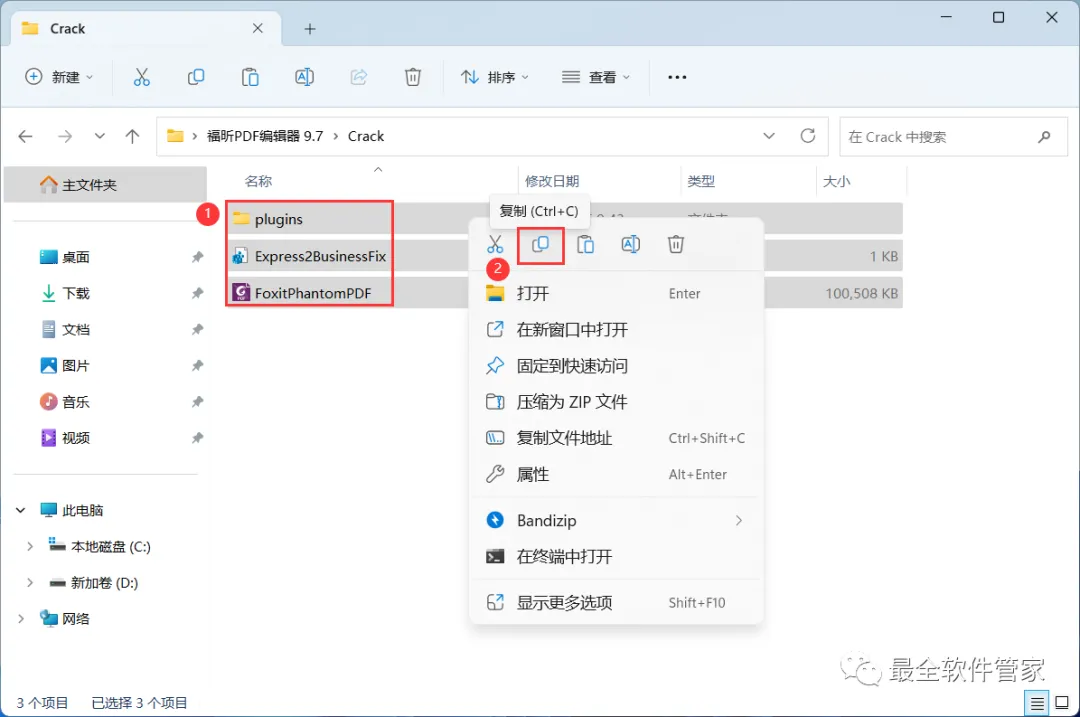Switch to large icons view in the status bar

1062,703
